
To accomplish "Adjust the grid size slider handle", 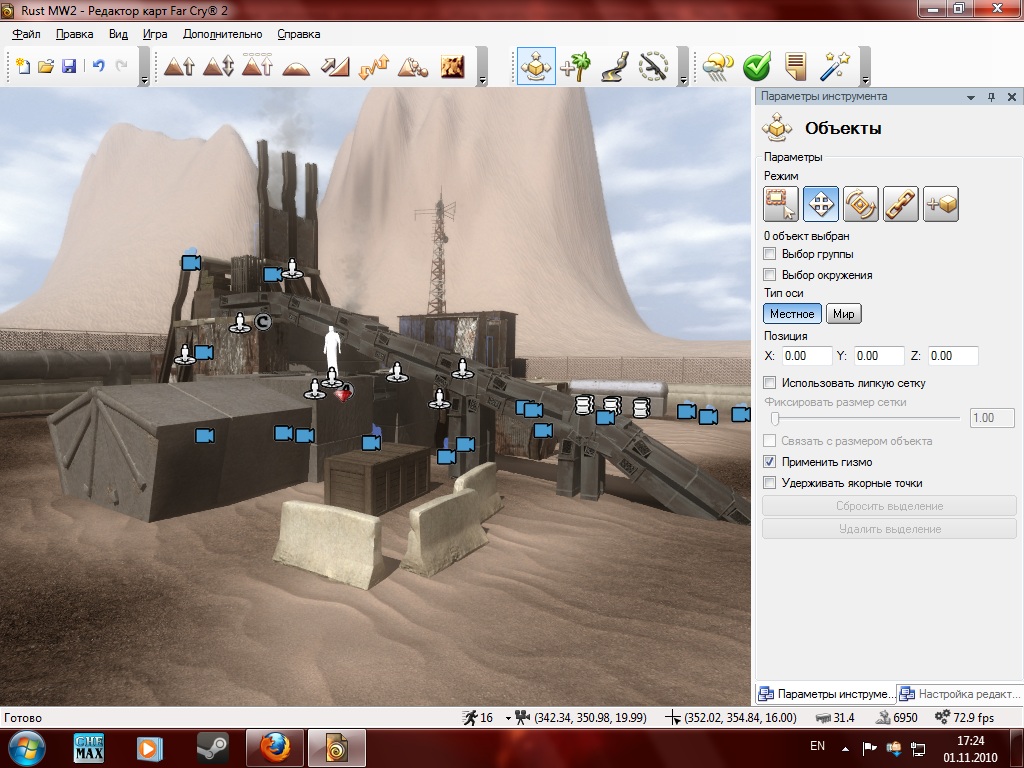I will click(x=775, y=418).
